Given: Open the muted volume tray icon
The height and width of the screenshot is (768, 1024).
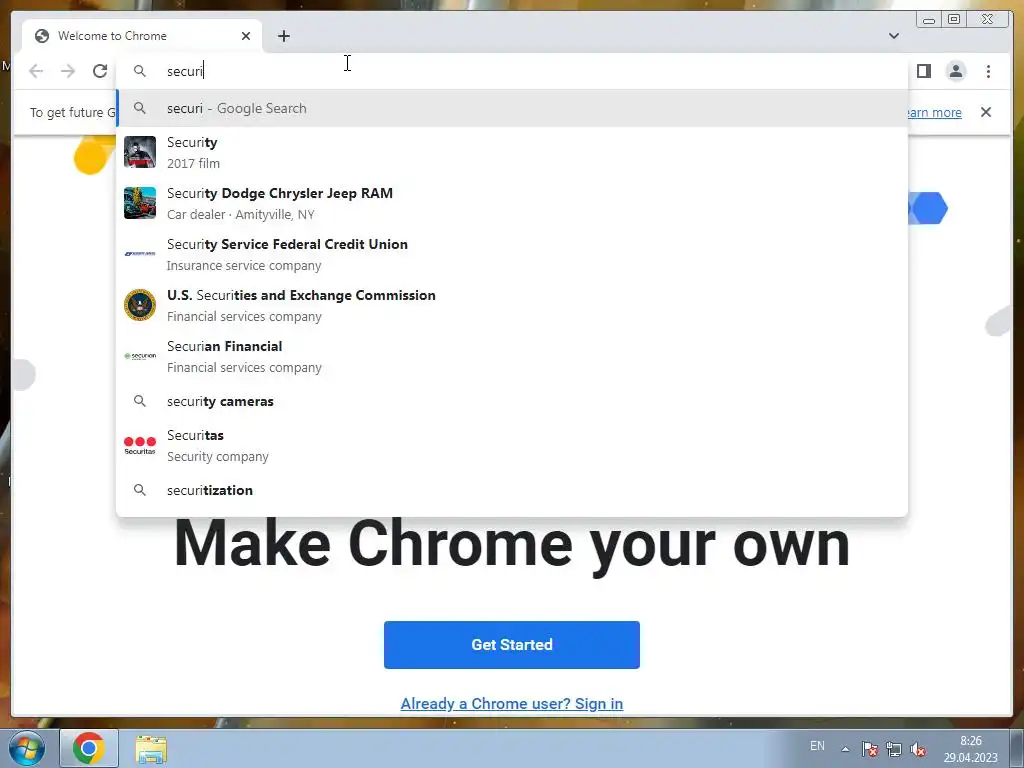Looking at the screenshot, I should (918, 749).
